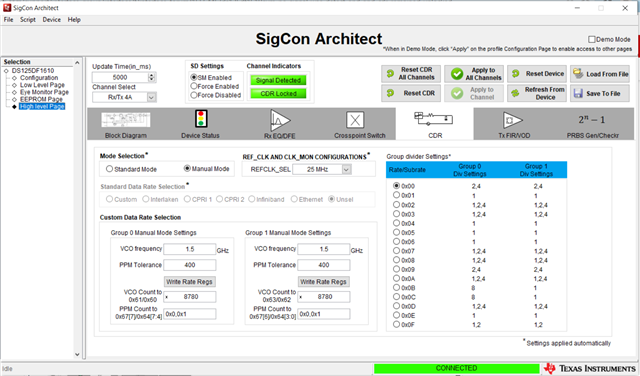Click the Load From File button
This screenshot has width=640, height=376.
[x=600, y=74]
